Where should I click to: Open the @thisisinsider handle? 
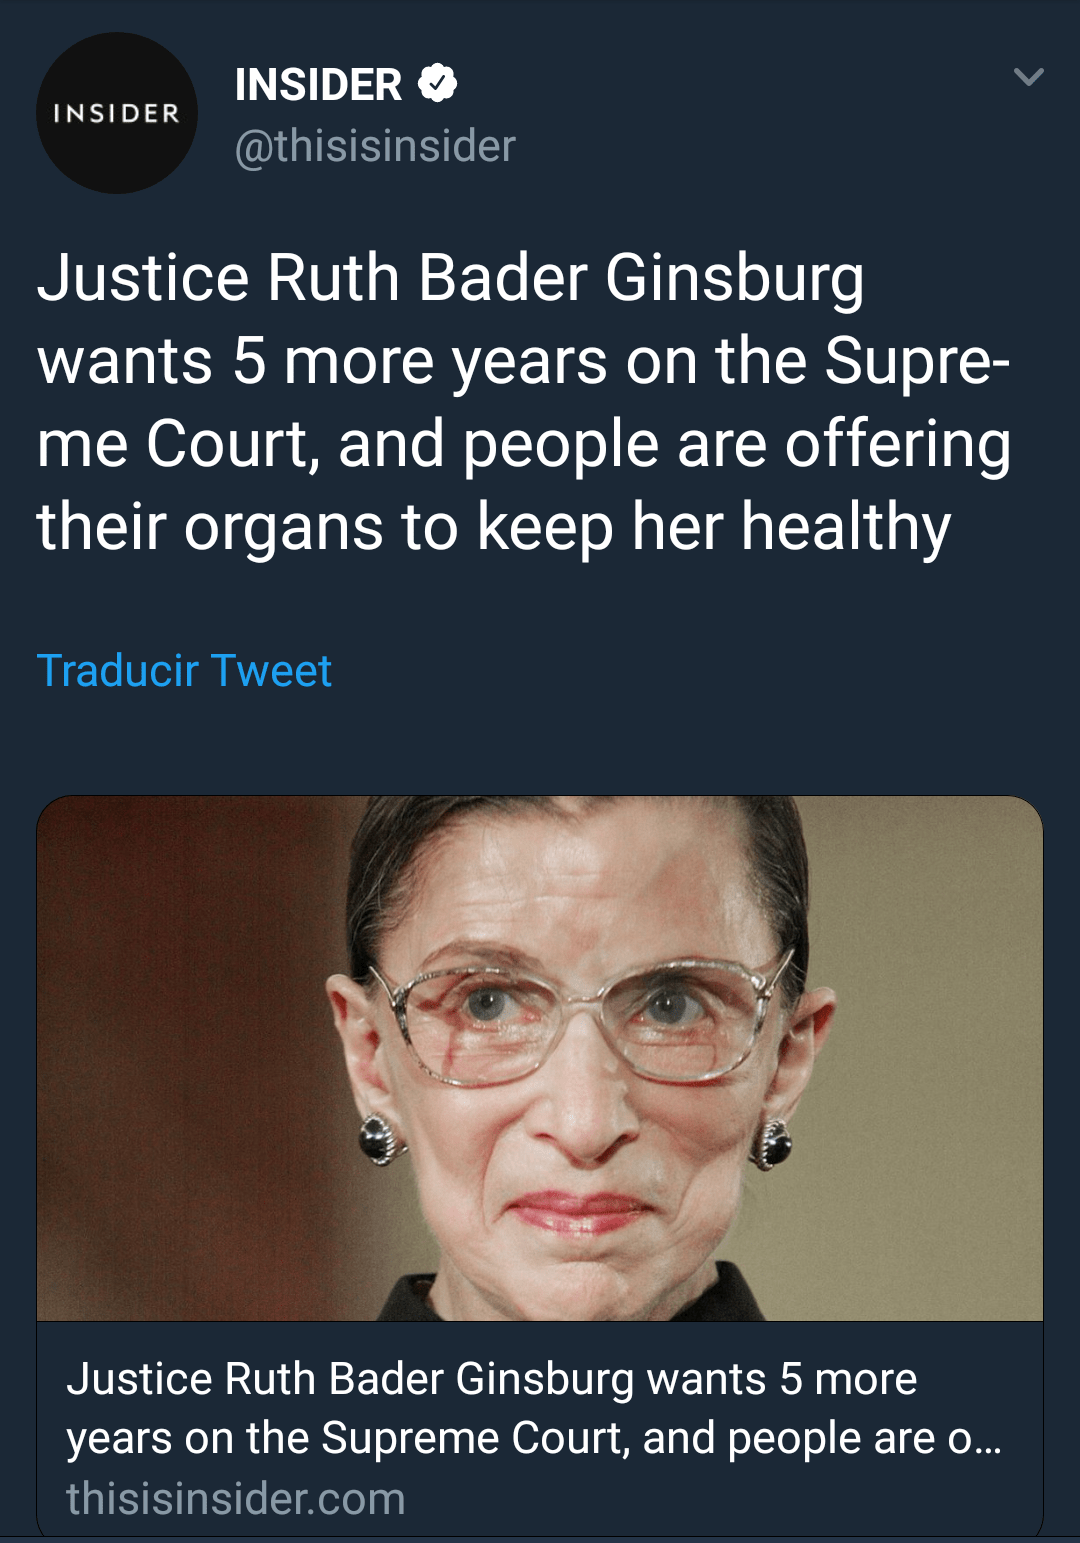(x=375, y=146)
